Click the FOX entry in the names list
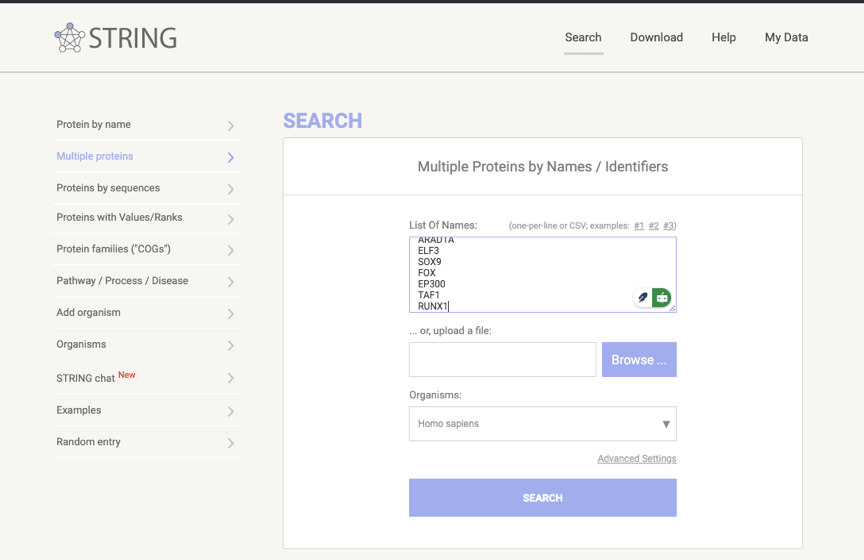Viewport: 864px width, 560px height. 426,273
